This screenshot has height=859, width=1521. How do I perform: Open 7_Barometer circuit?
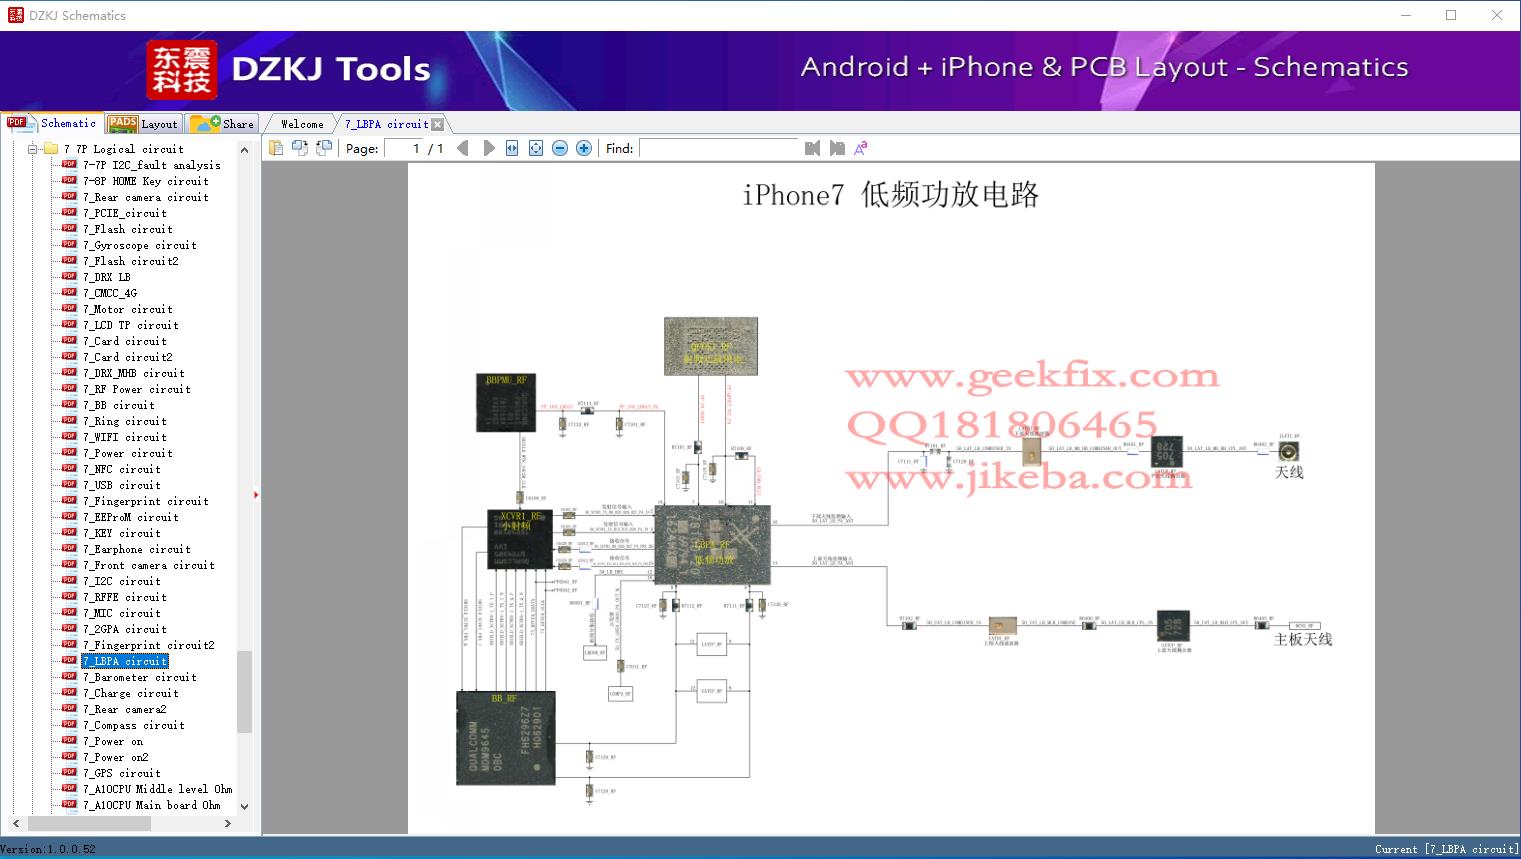140,677
